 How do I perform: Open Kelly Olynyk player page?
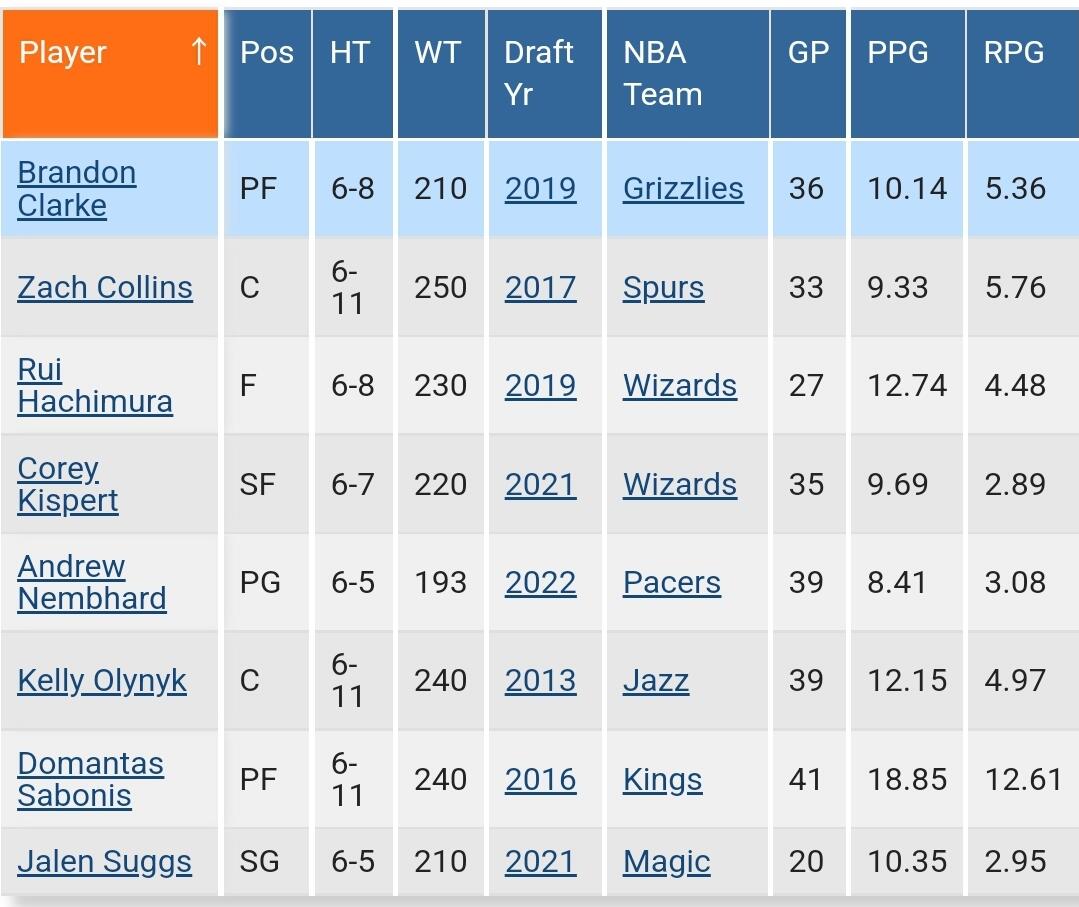102,681
